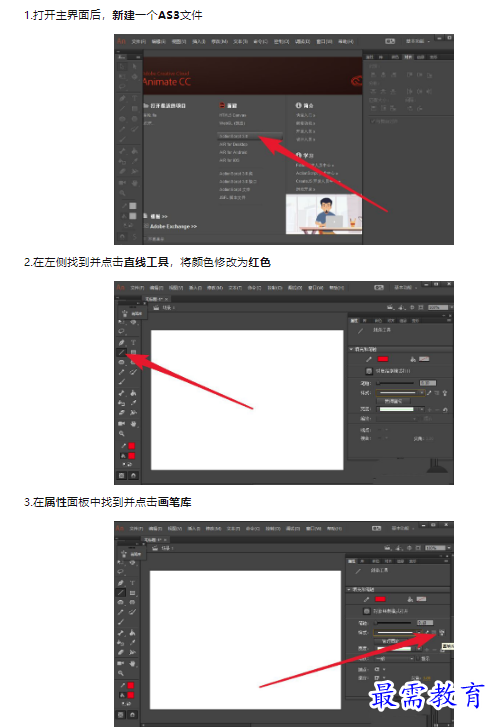
Task: Click center stage icon in step 3 edit bar
Action: [x=410, y=548]
